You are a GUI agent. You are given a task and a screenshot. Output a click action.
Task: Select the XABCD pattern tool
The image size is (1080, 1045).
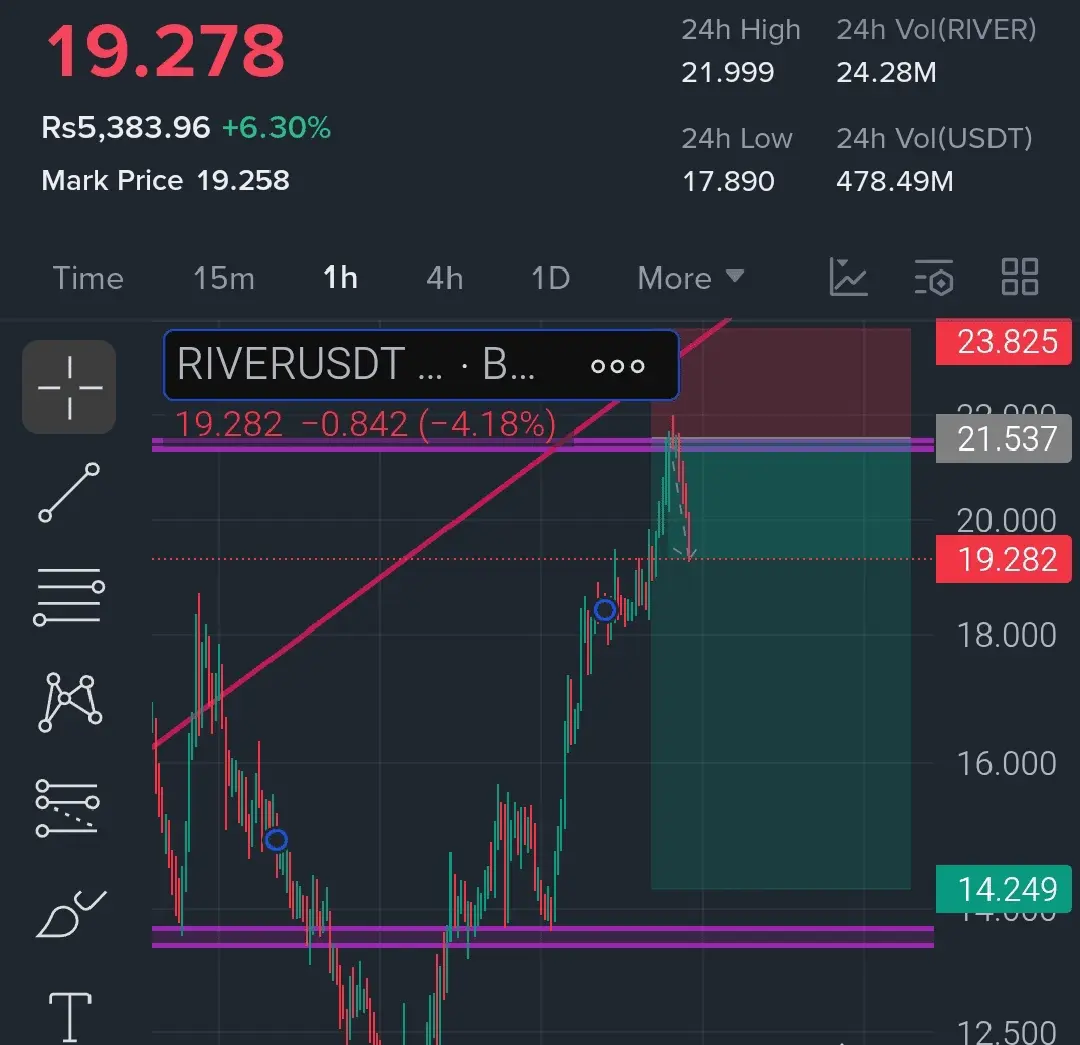click(70, 702)
